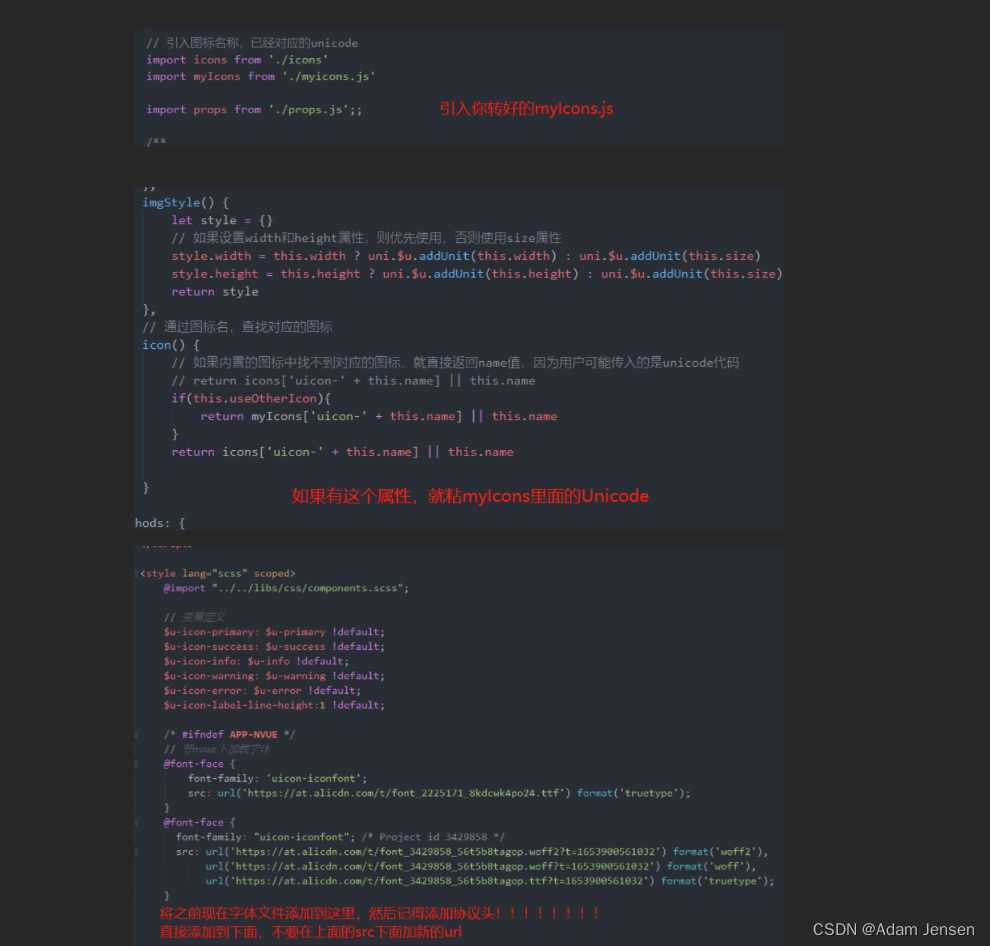The width and height of the screenshot is (990, 946).
Task: Click the "$u-icon-success: $u-success !default;" line
Action: coord(273,647)
